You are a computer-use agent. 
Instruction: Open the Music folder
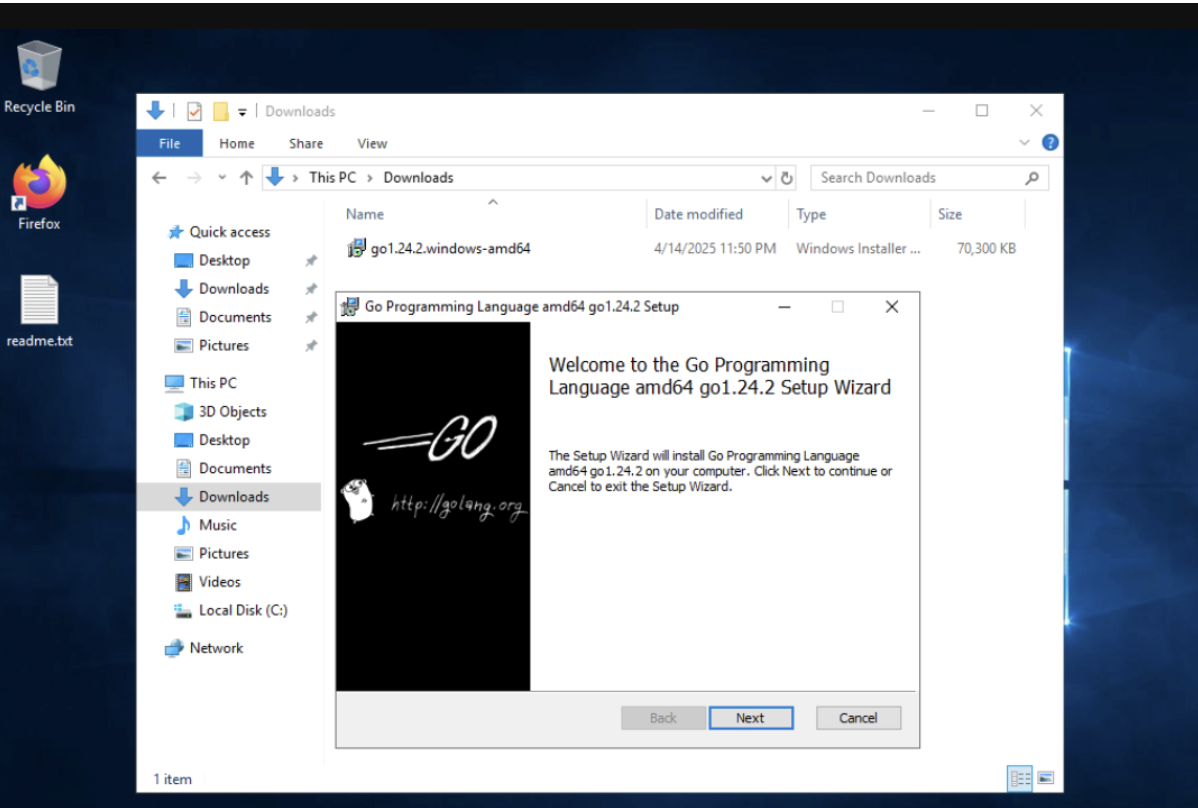point(217,525)
